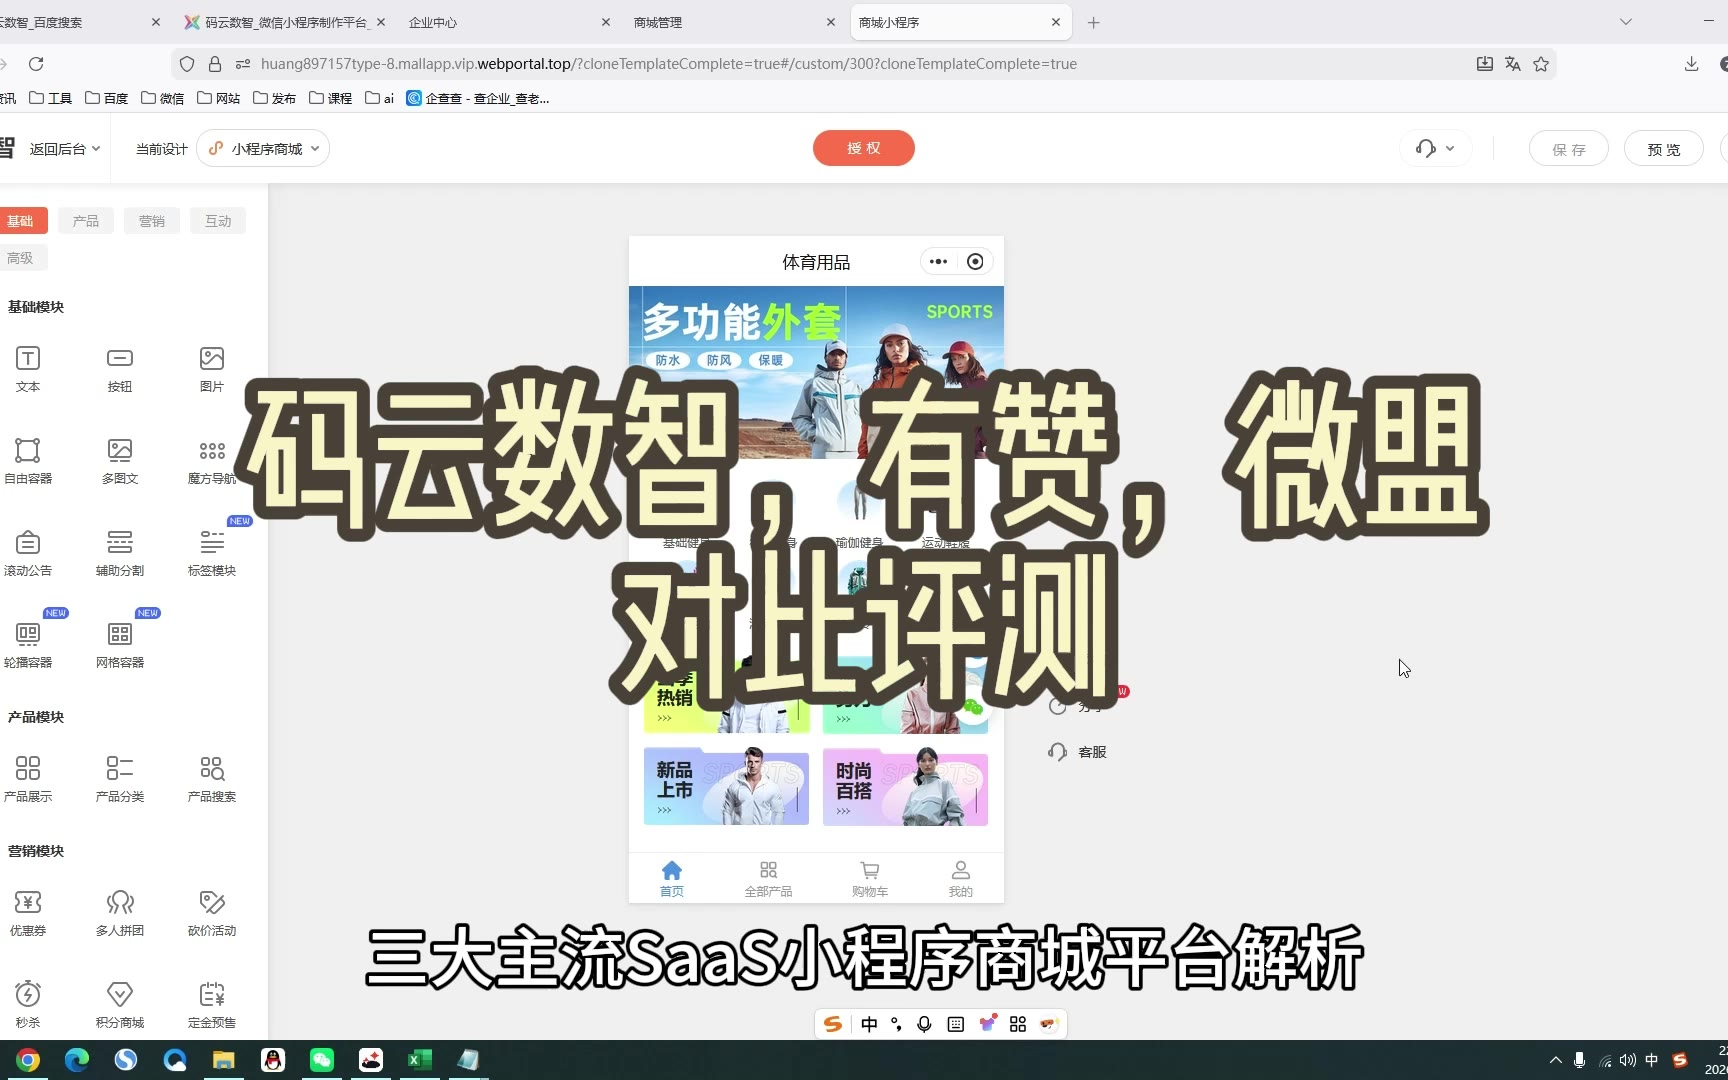Open WeChat from the Windows taskbar

point(322,1060)
